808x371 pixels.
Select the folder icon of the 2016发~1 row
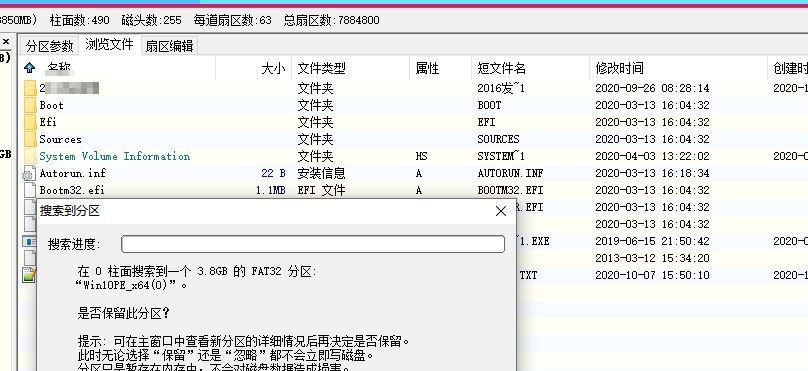pyautogui.click(x=30, y=88)
